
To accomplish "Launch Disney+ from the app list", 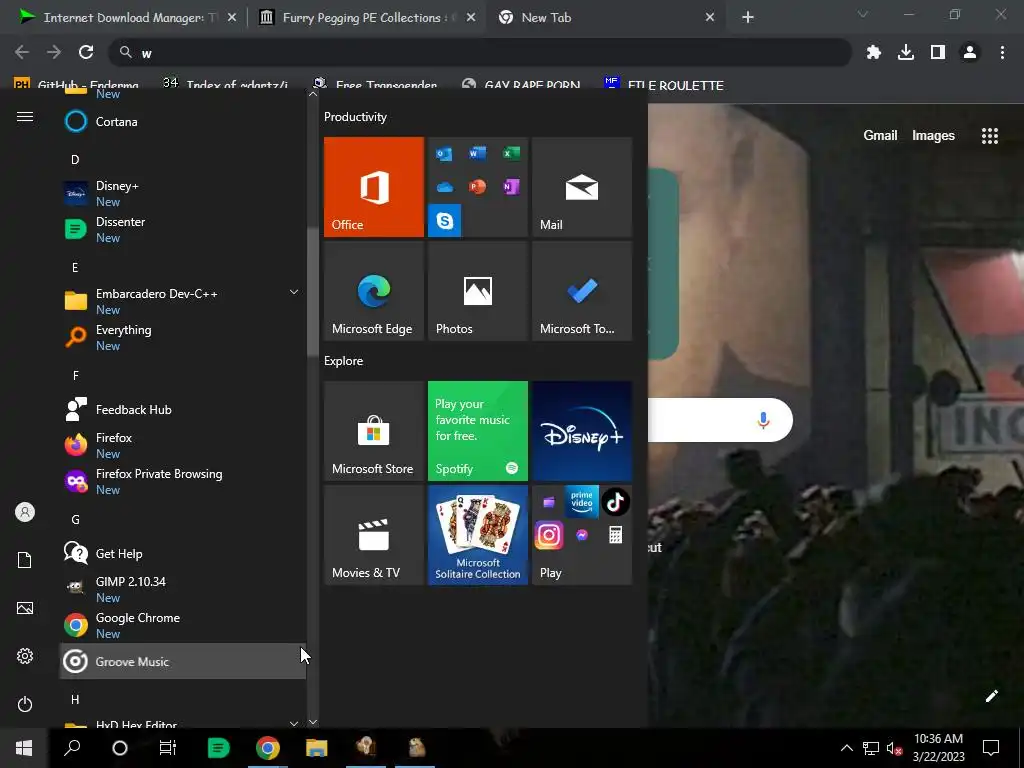I will click(x=183, y=194).
